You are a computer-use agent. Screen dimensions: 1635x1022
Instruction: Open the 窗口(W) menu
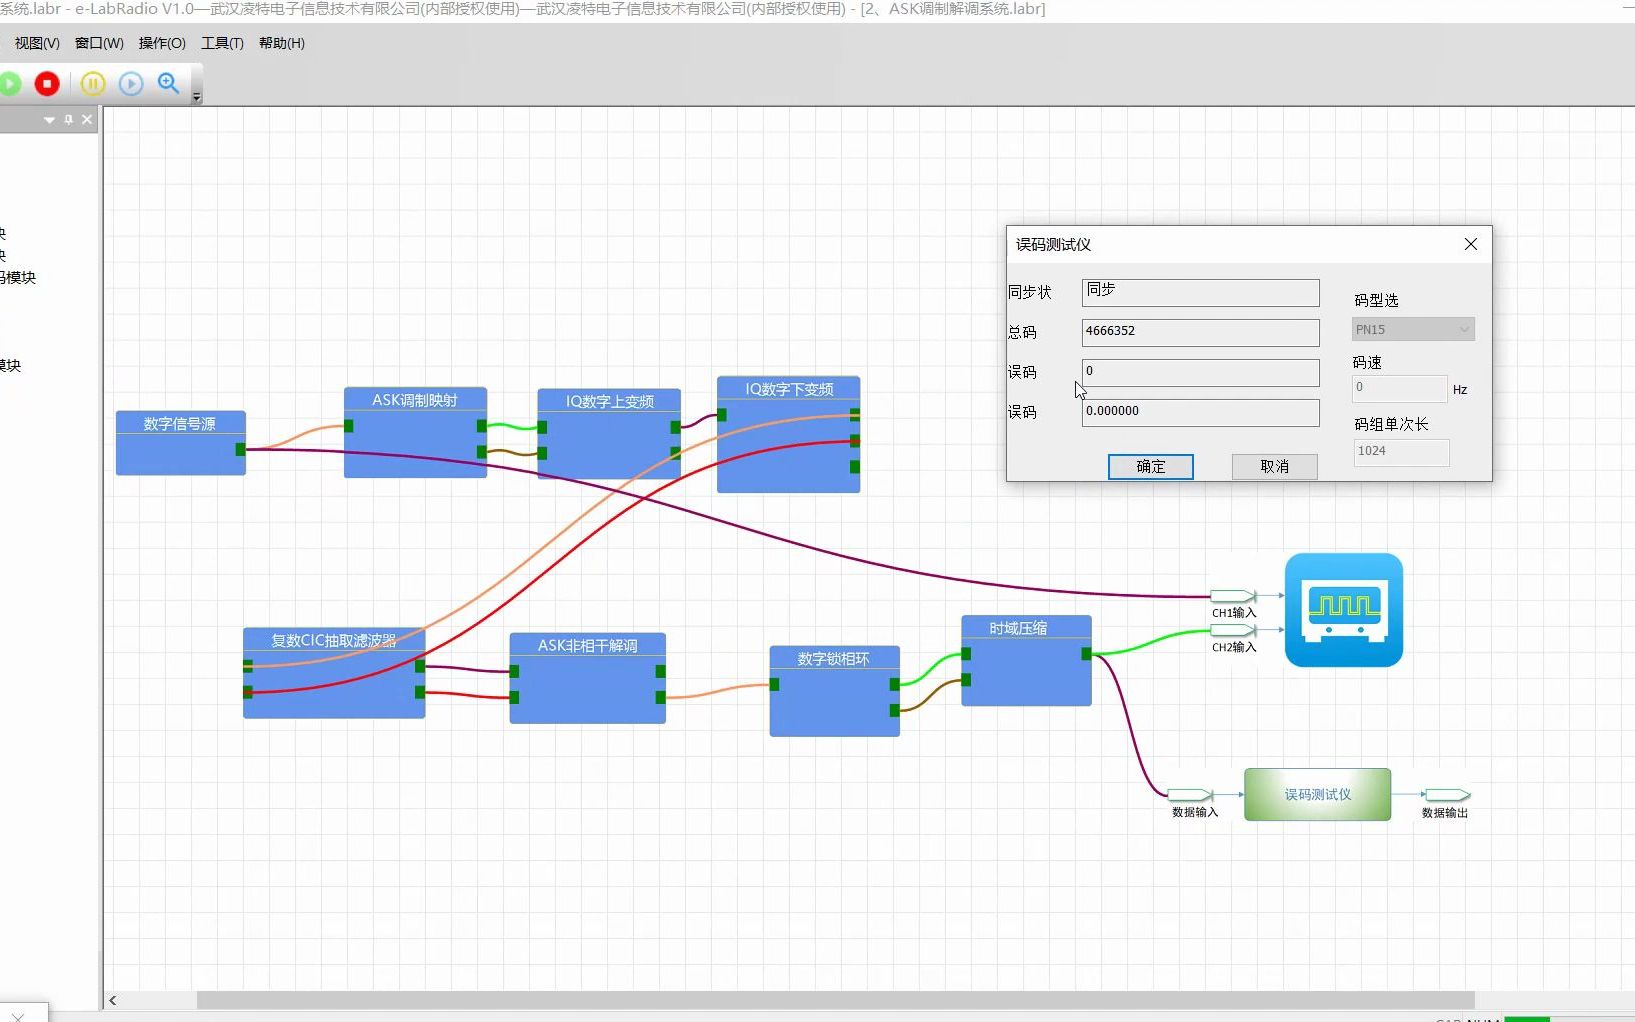pos(99,43)
